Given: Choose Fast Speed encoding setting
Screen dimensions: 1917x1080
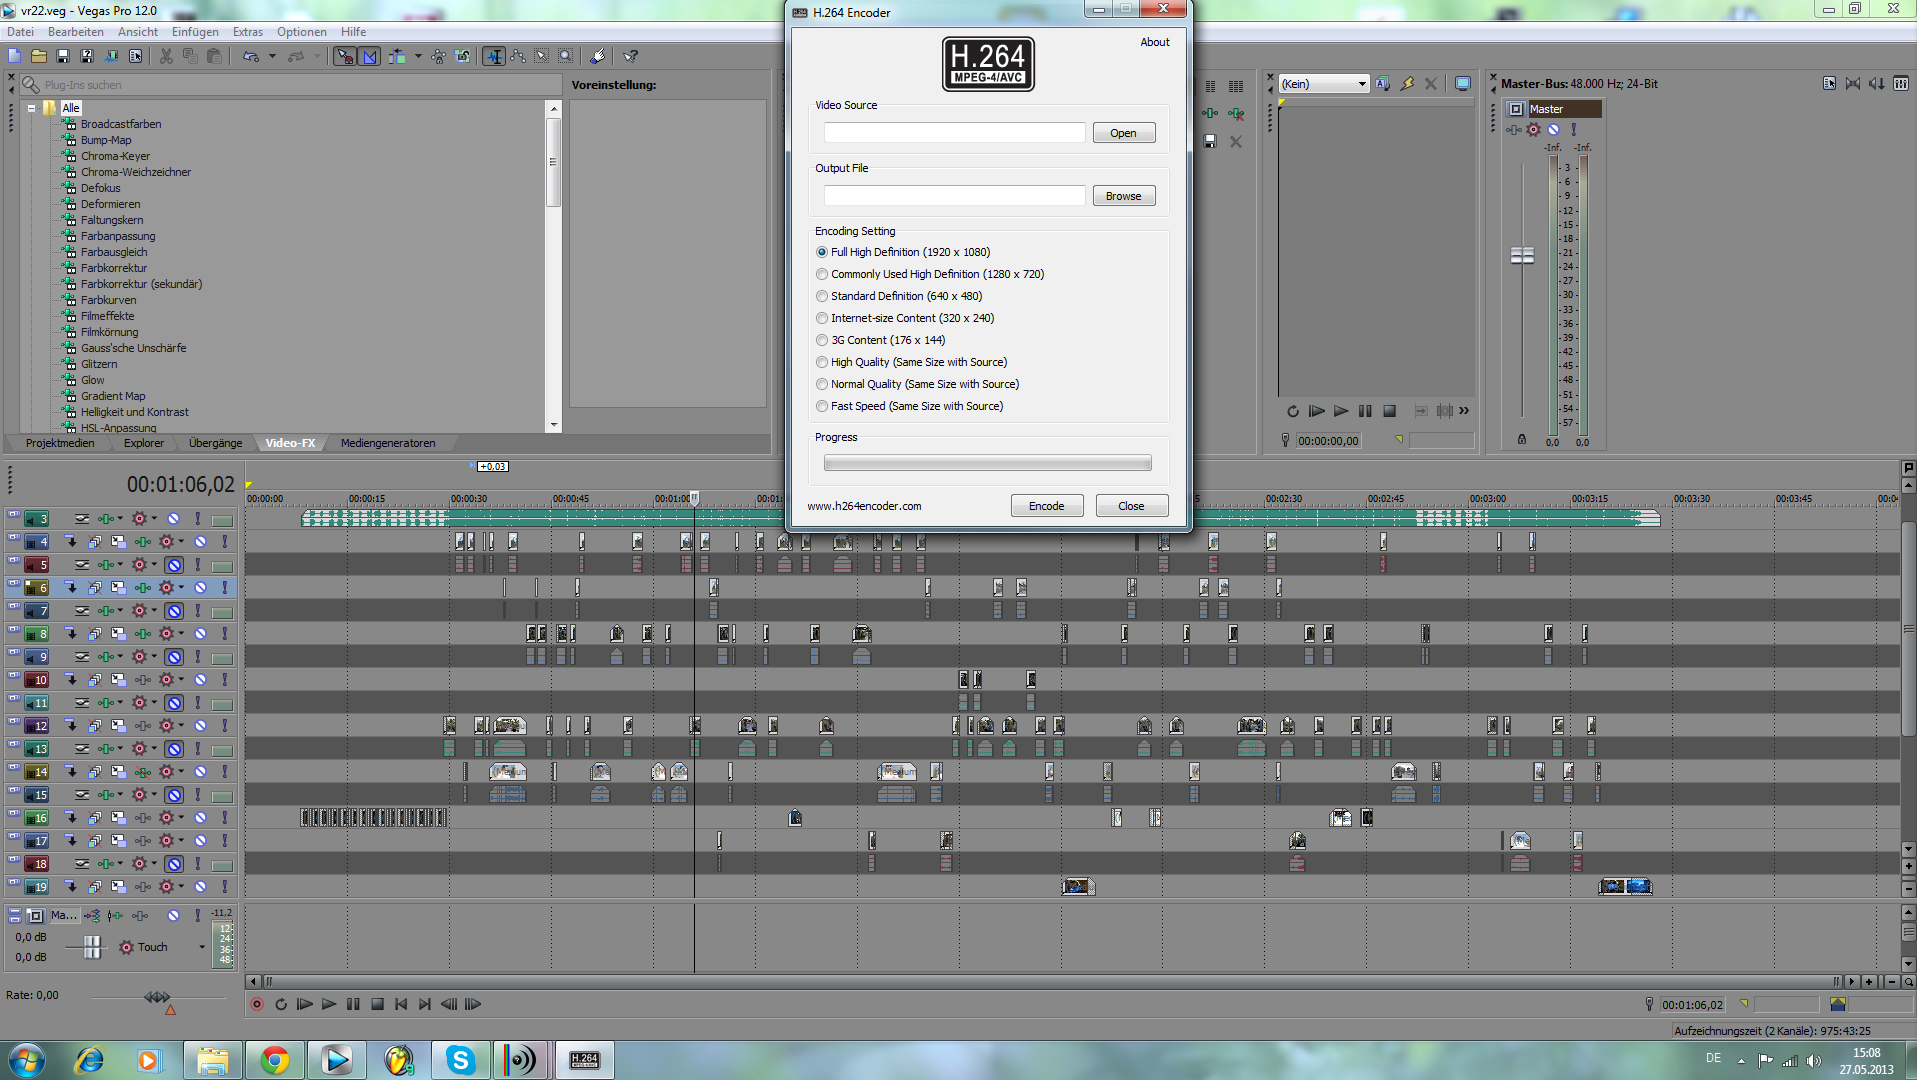Looking at the screenshot, I should click(x=822, y=406).
